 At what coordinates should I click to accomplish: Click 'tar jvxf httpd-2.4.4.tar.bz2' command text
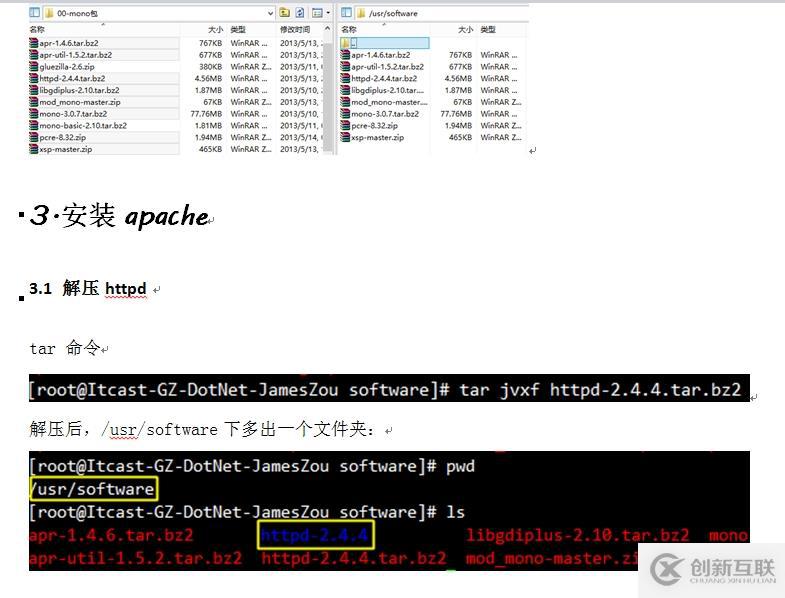tap(600, 389)
